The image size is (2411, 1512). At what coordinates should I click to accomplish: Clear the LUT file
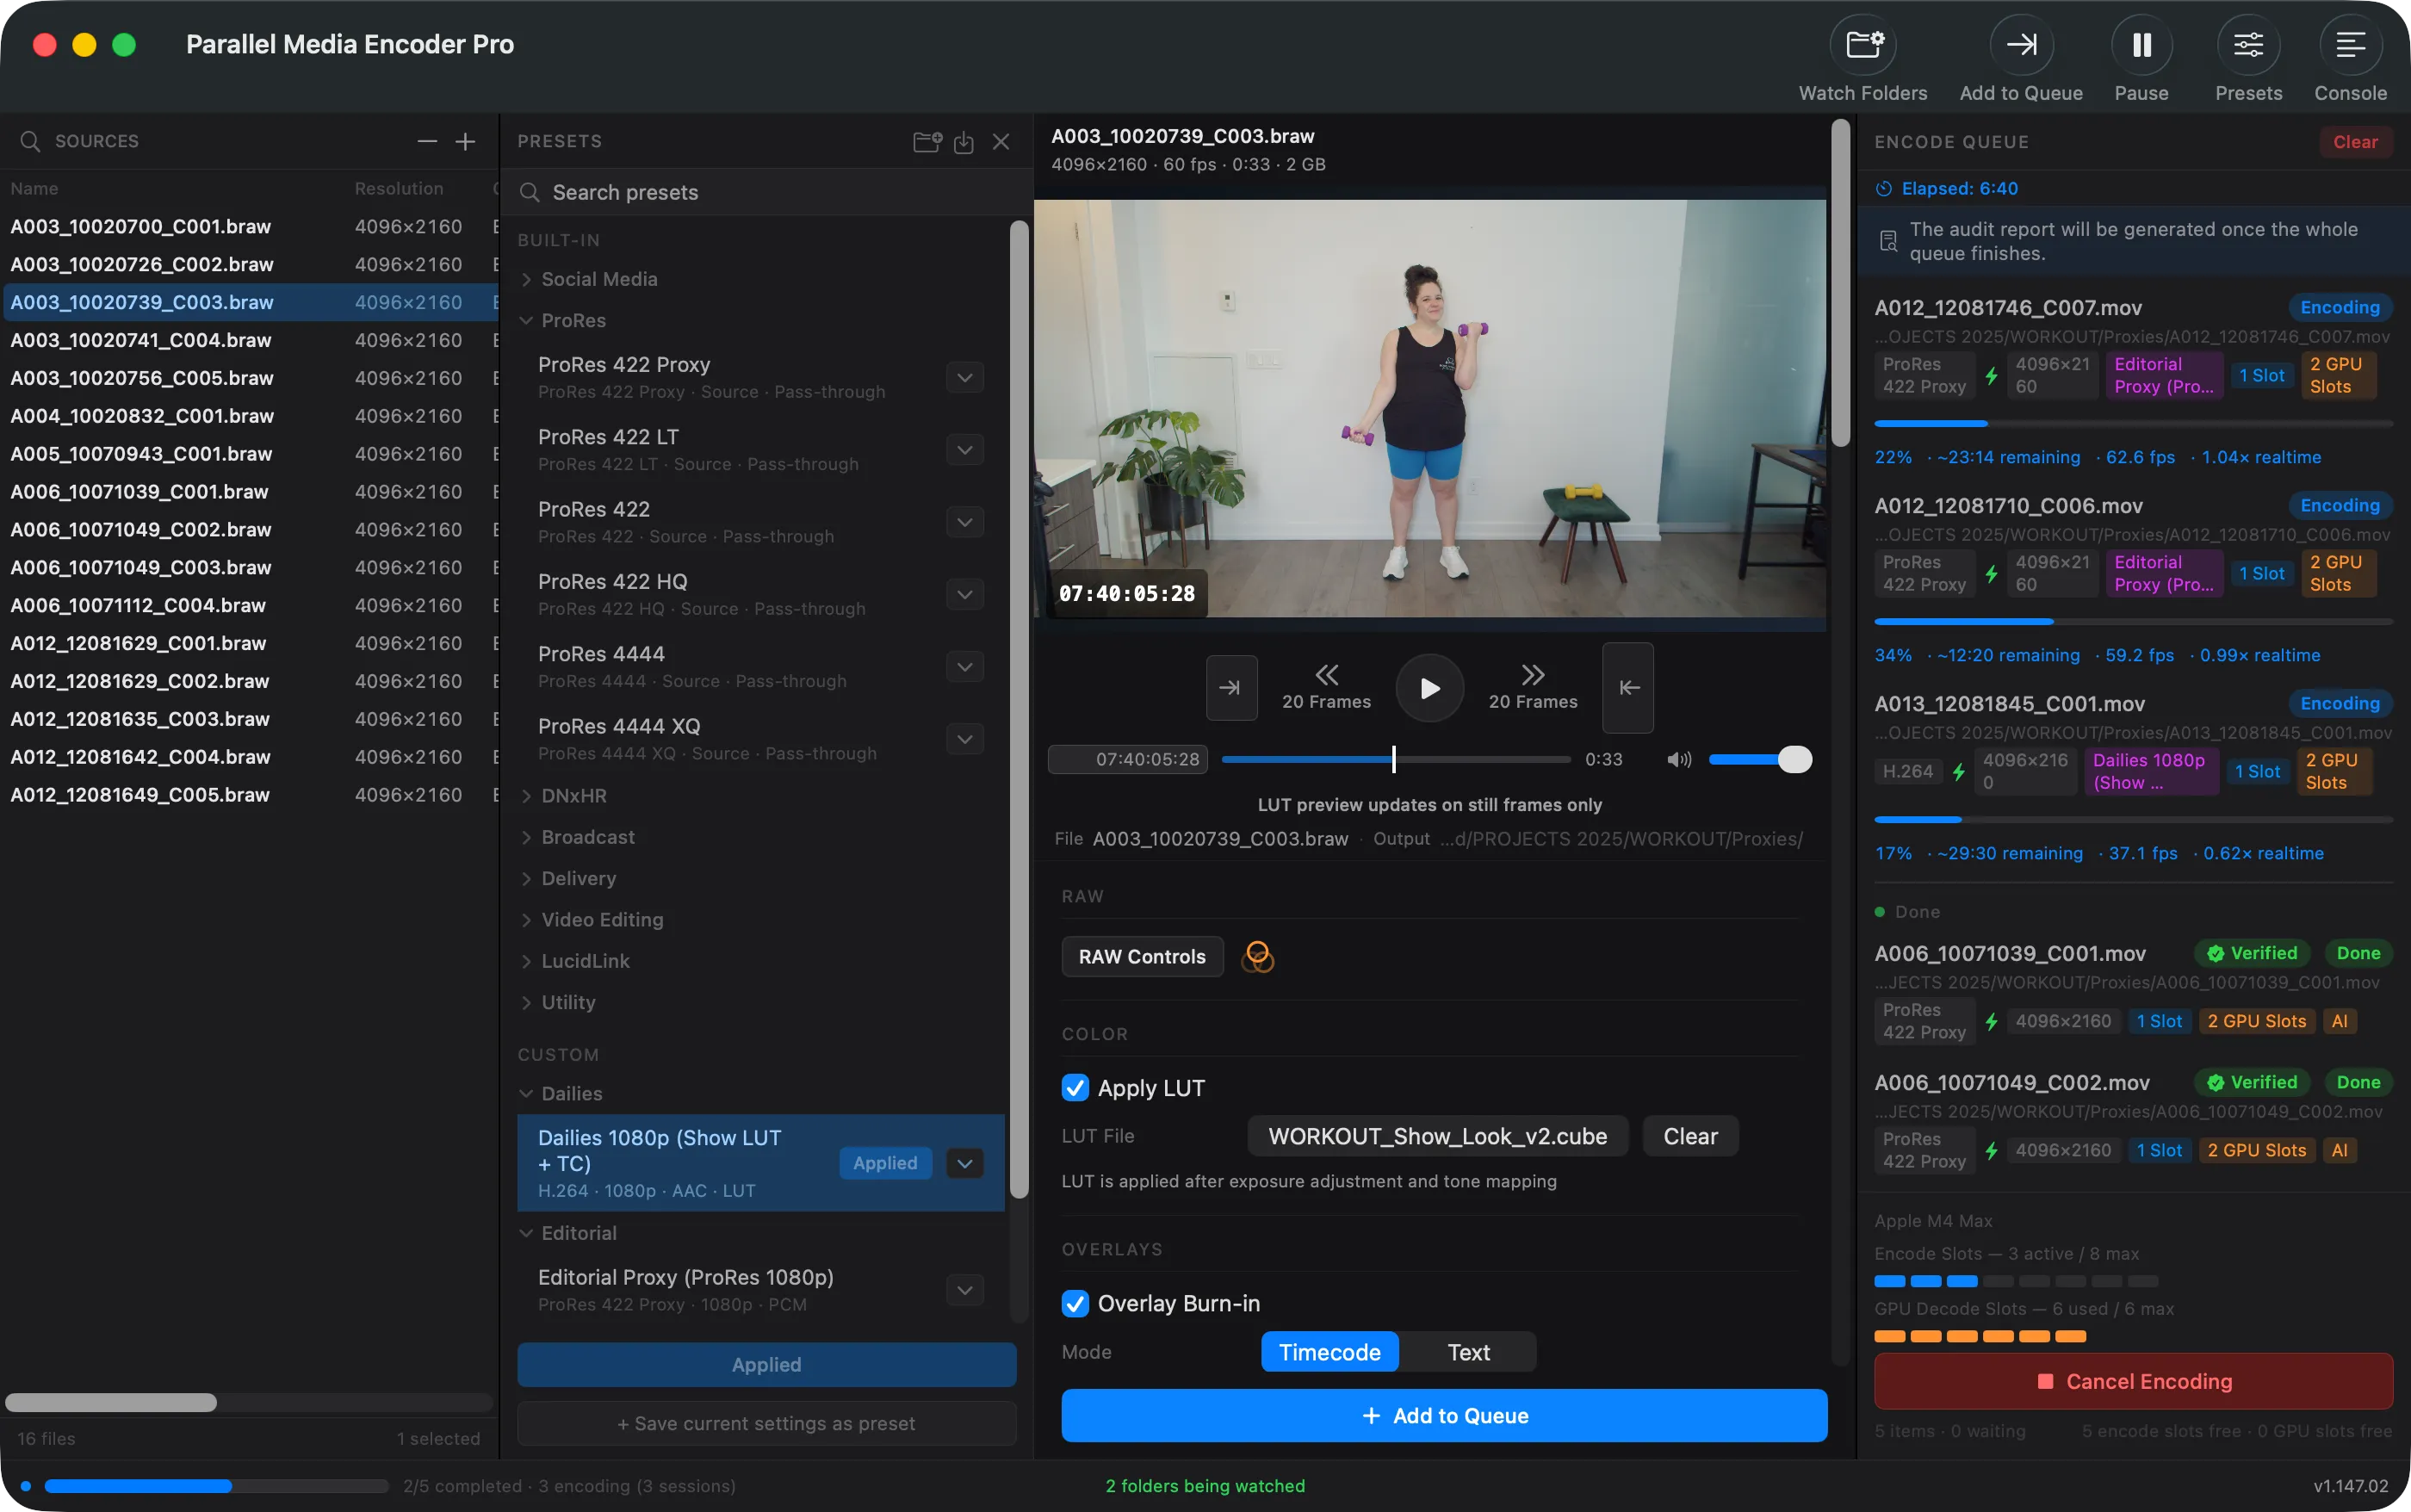click(1690, 1136)
